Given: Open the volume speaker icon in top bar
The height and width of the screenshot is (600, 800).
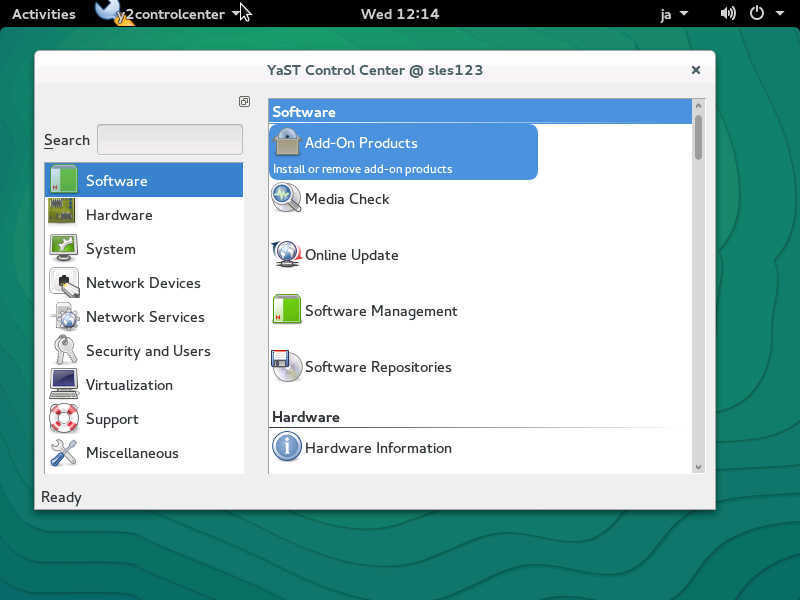Looking at the screenshot, I should [728, 13].
